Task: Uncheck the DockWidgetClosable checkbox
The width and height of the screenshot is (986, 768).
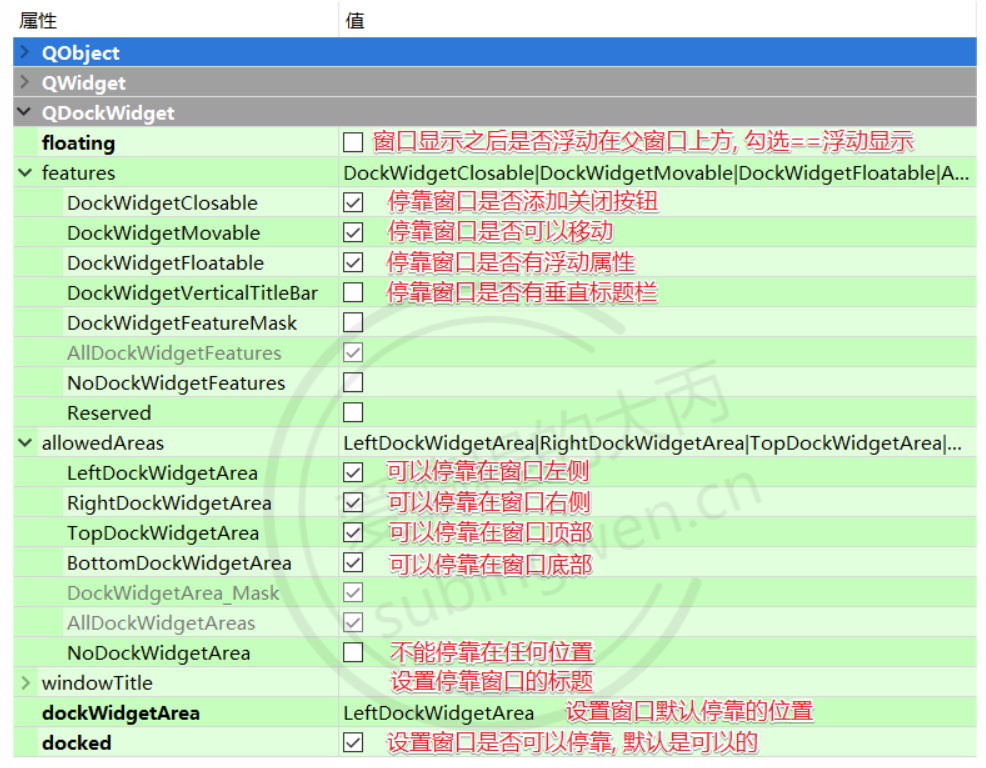Action: click(x=353, y=203)
